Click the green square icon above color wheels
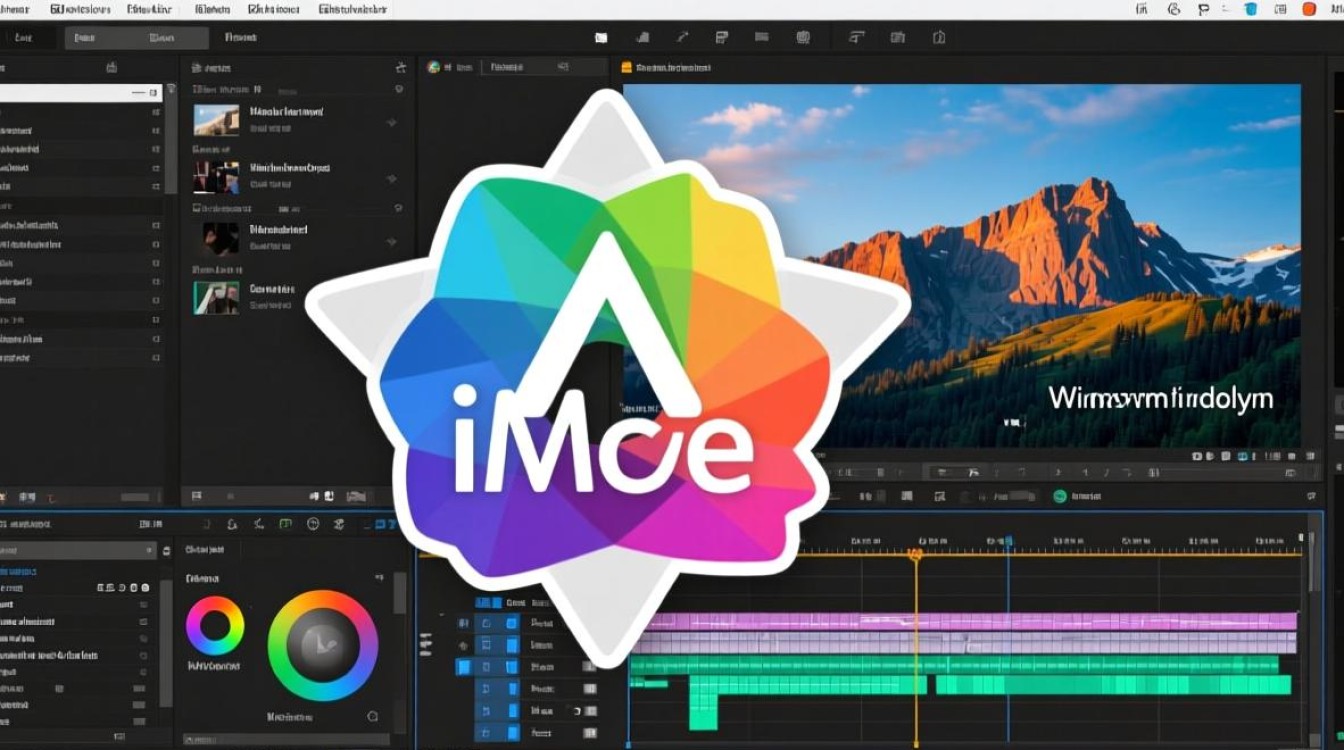 coord(285,523)
